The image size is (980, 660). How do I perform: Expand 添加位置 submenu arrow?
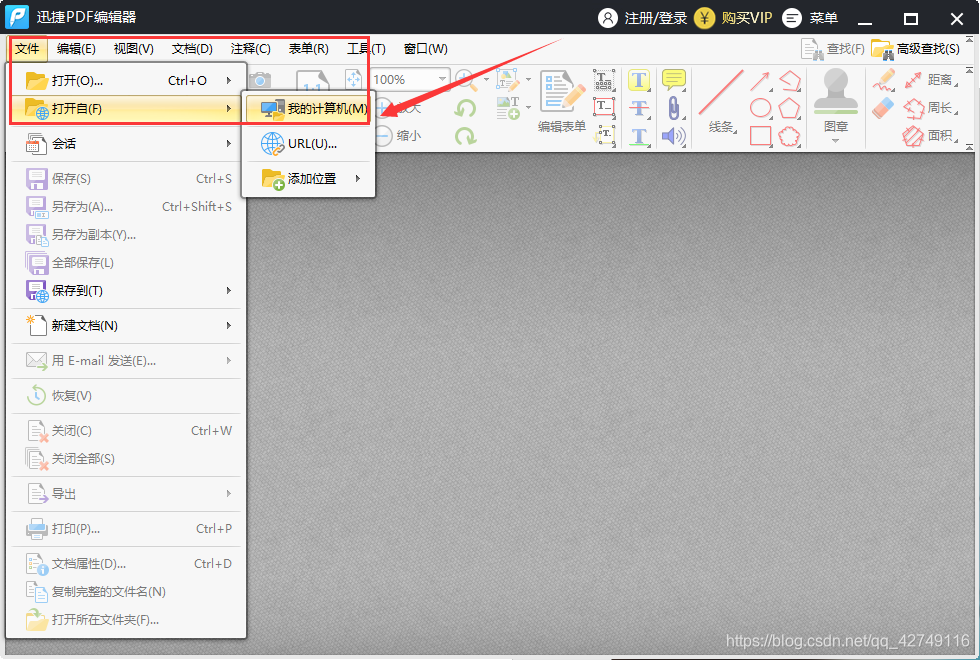pyautogui.click(x=358, y=179)
